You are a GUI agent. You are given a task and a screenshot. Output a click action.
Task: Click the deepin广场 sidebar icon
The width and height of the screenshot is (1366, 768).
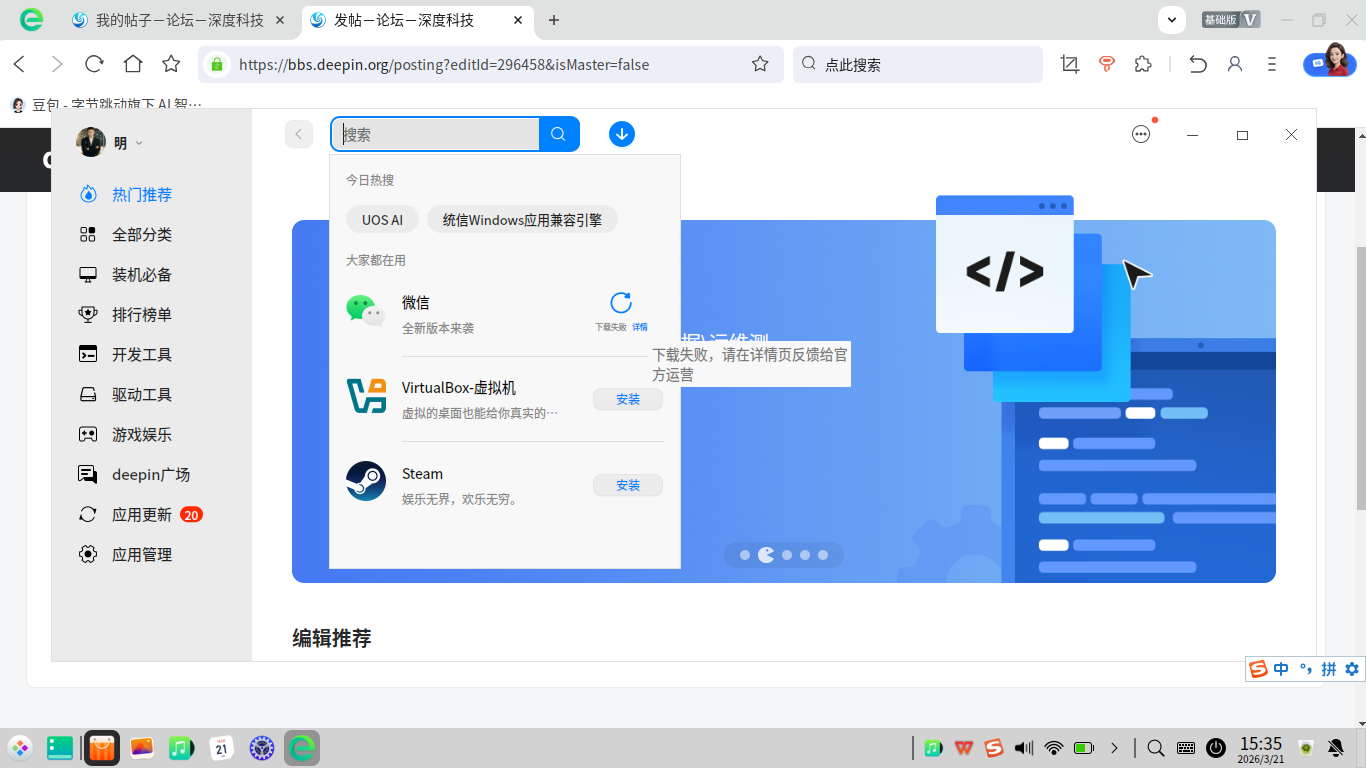point(88,474)
